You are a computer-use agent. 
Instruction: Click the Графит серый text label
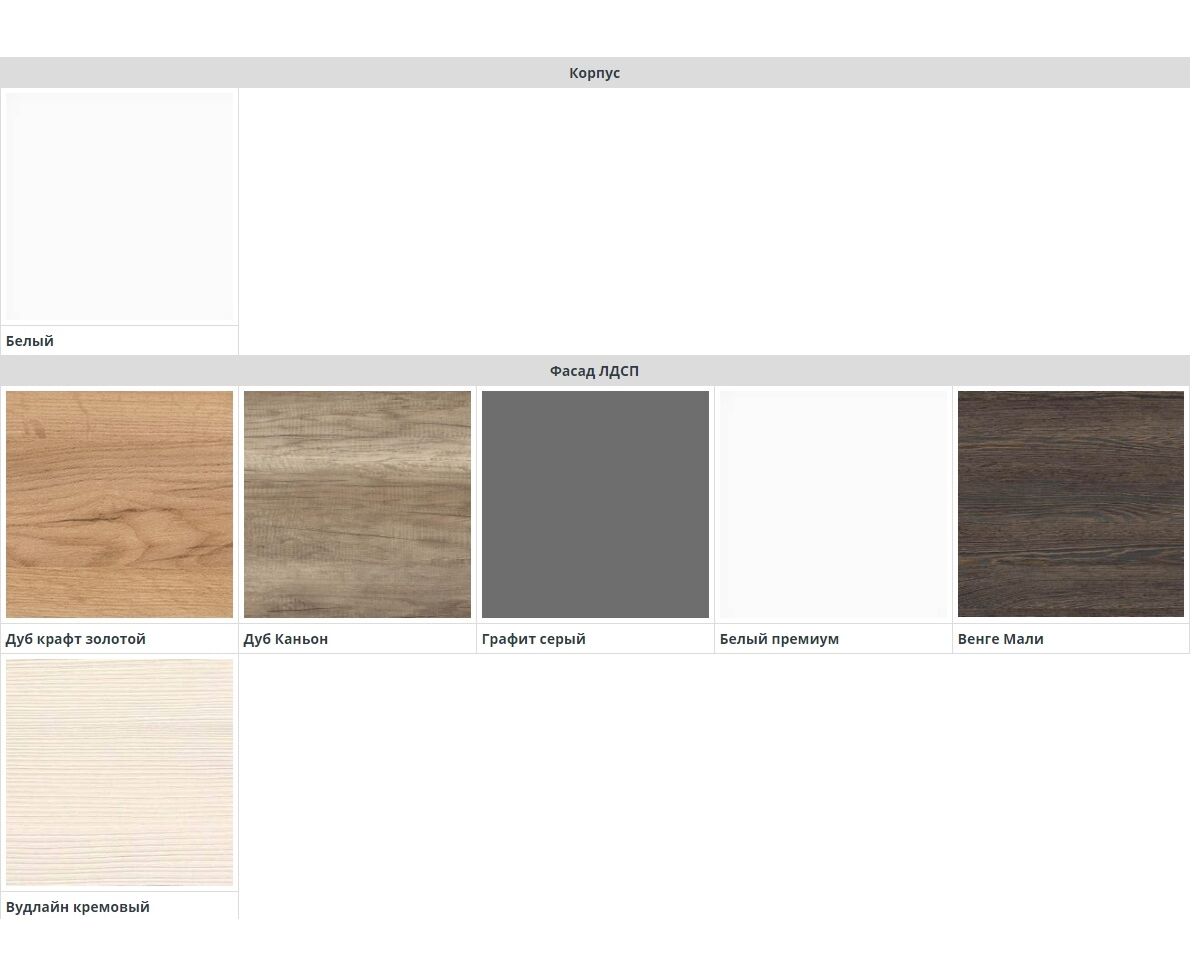(534, 639)
